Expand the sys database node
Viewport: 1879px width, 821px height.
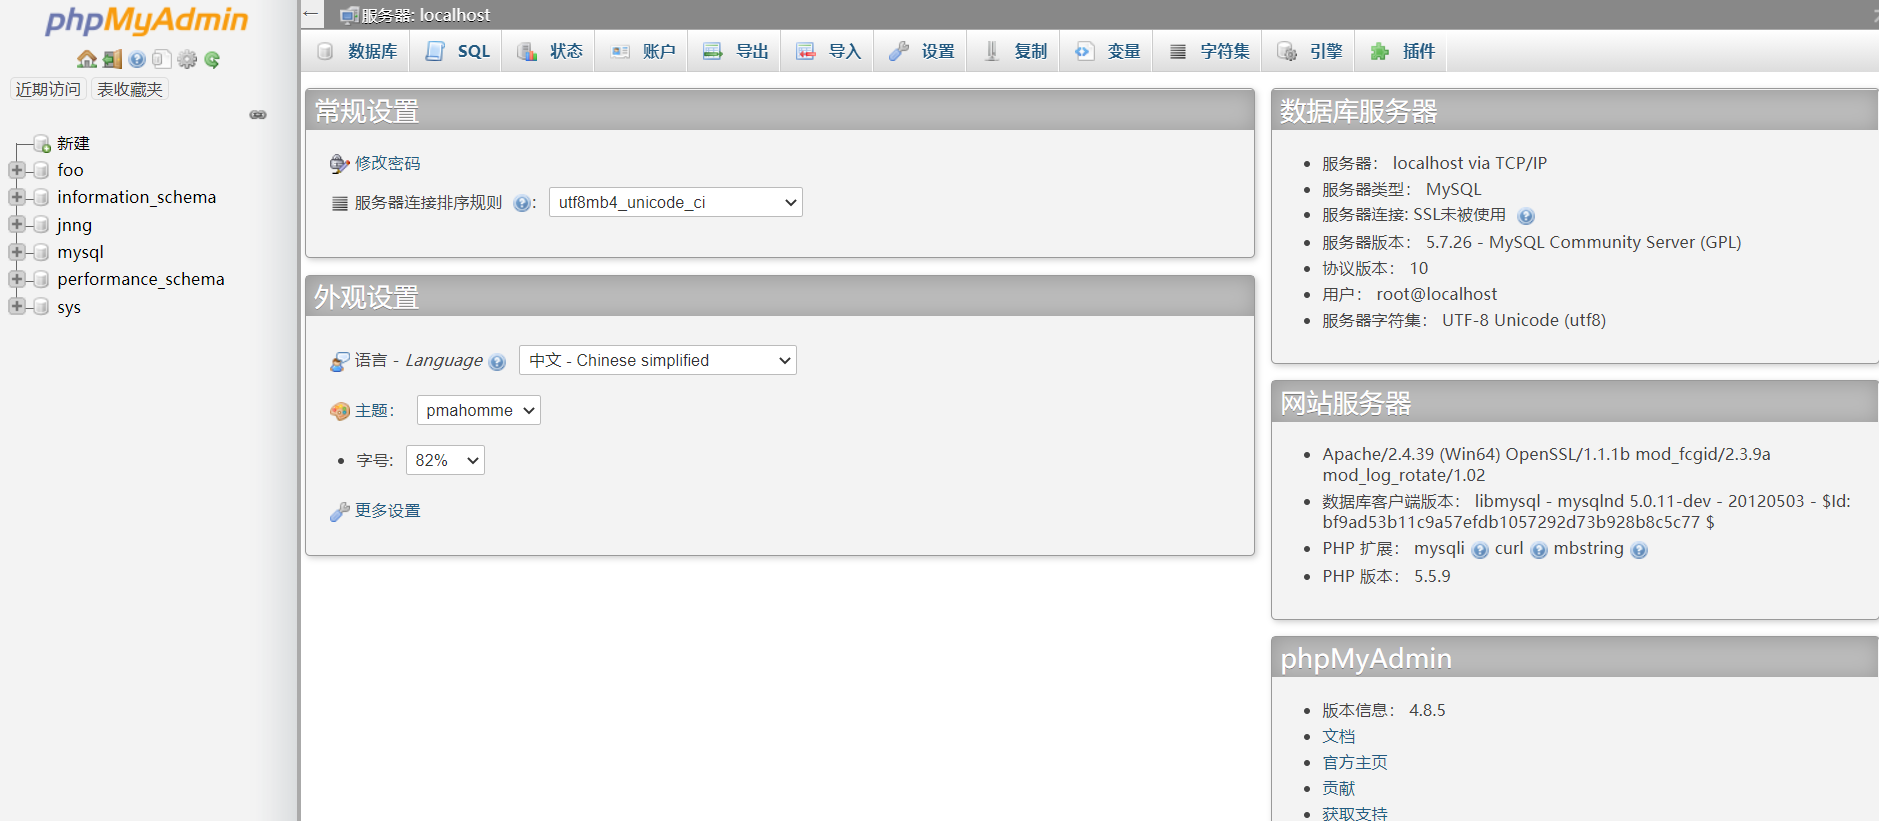click(x=17, y=307)
